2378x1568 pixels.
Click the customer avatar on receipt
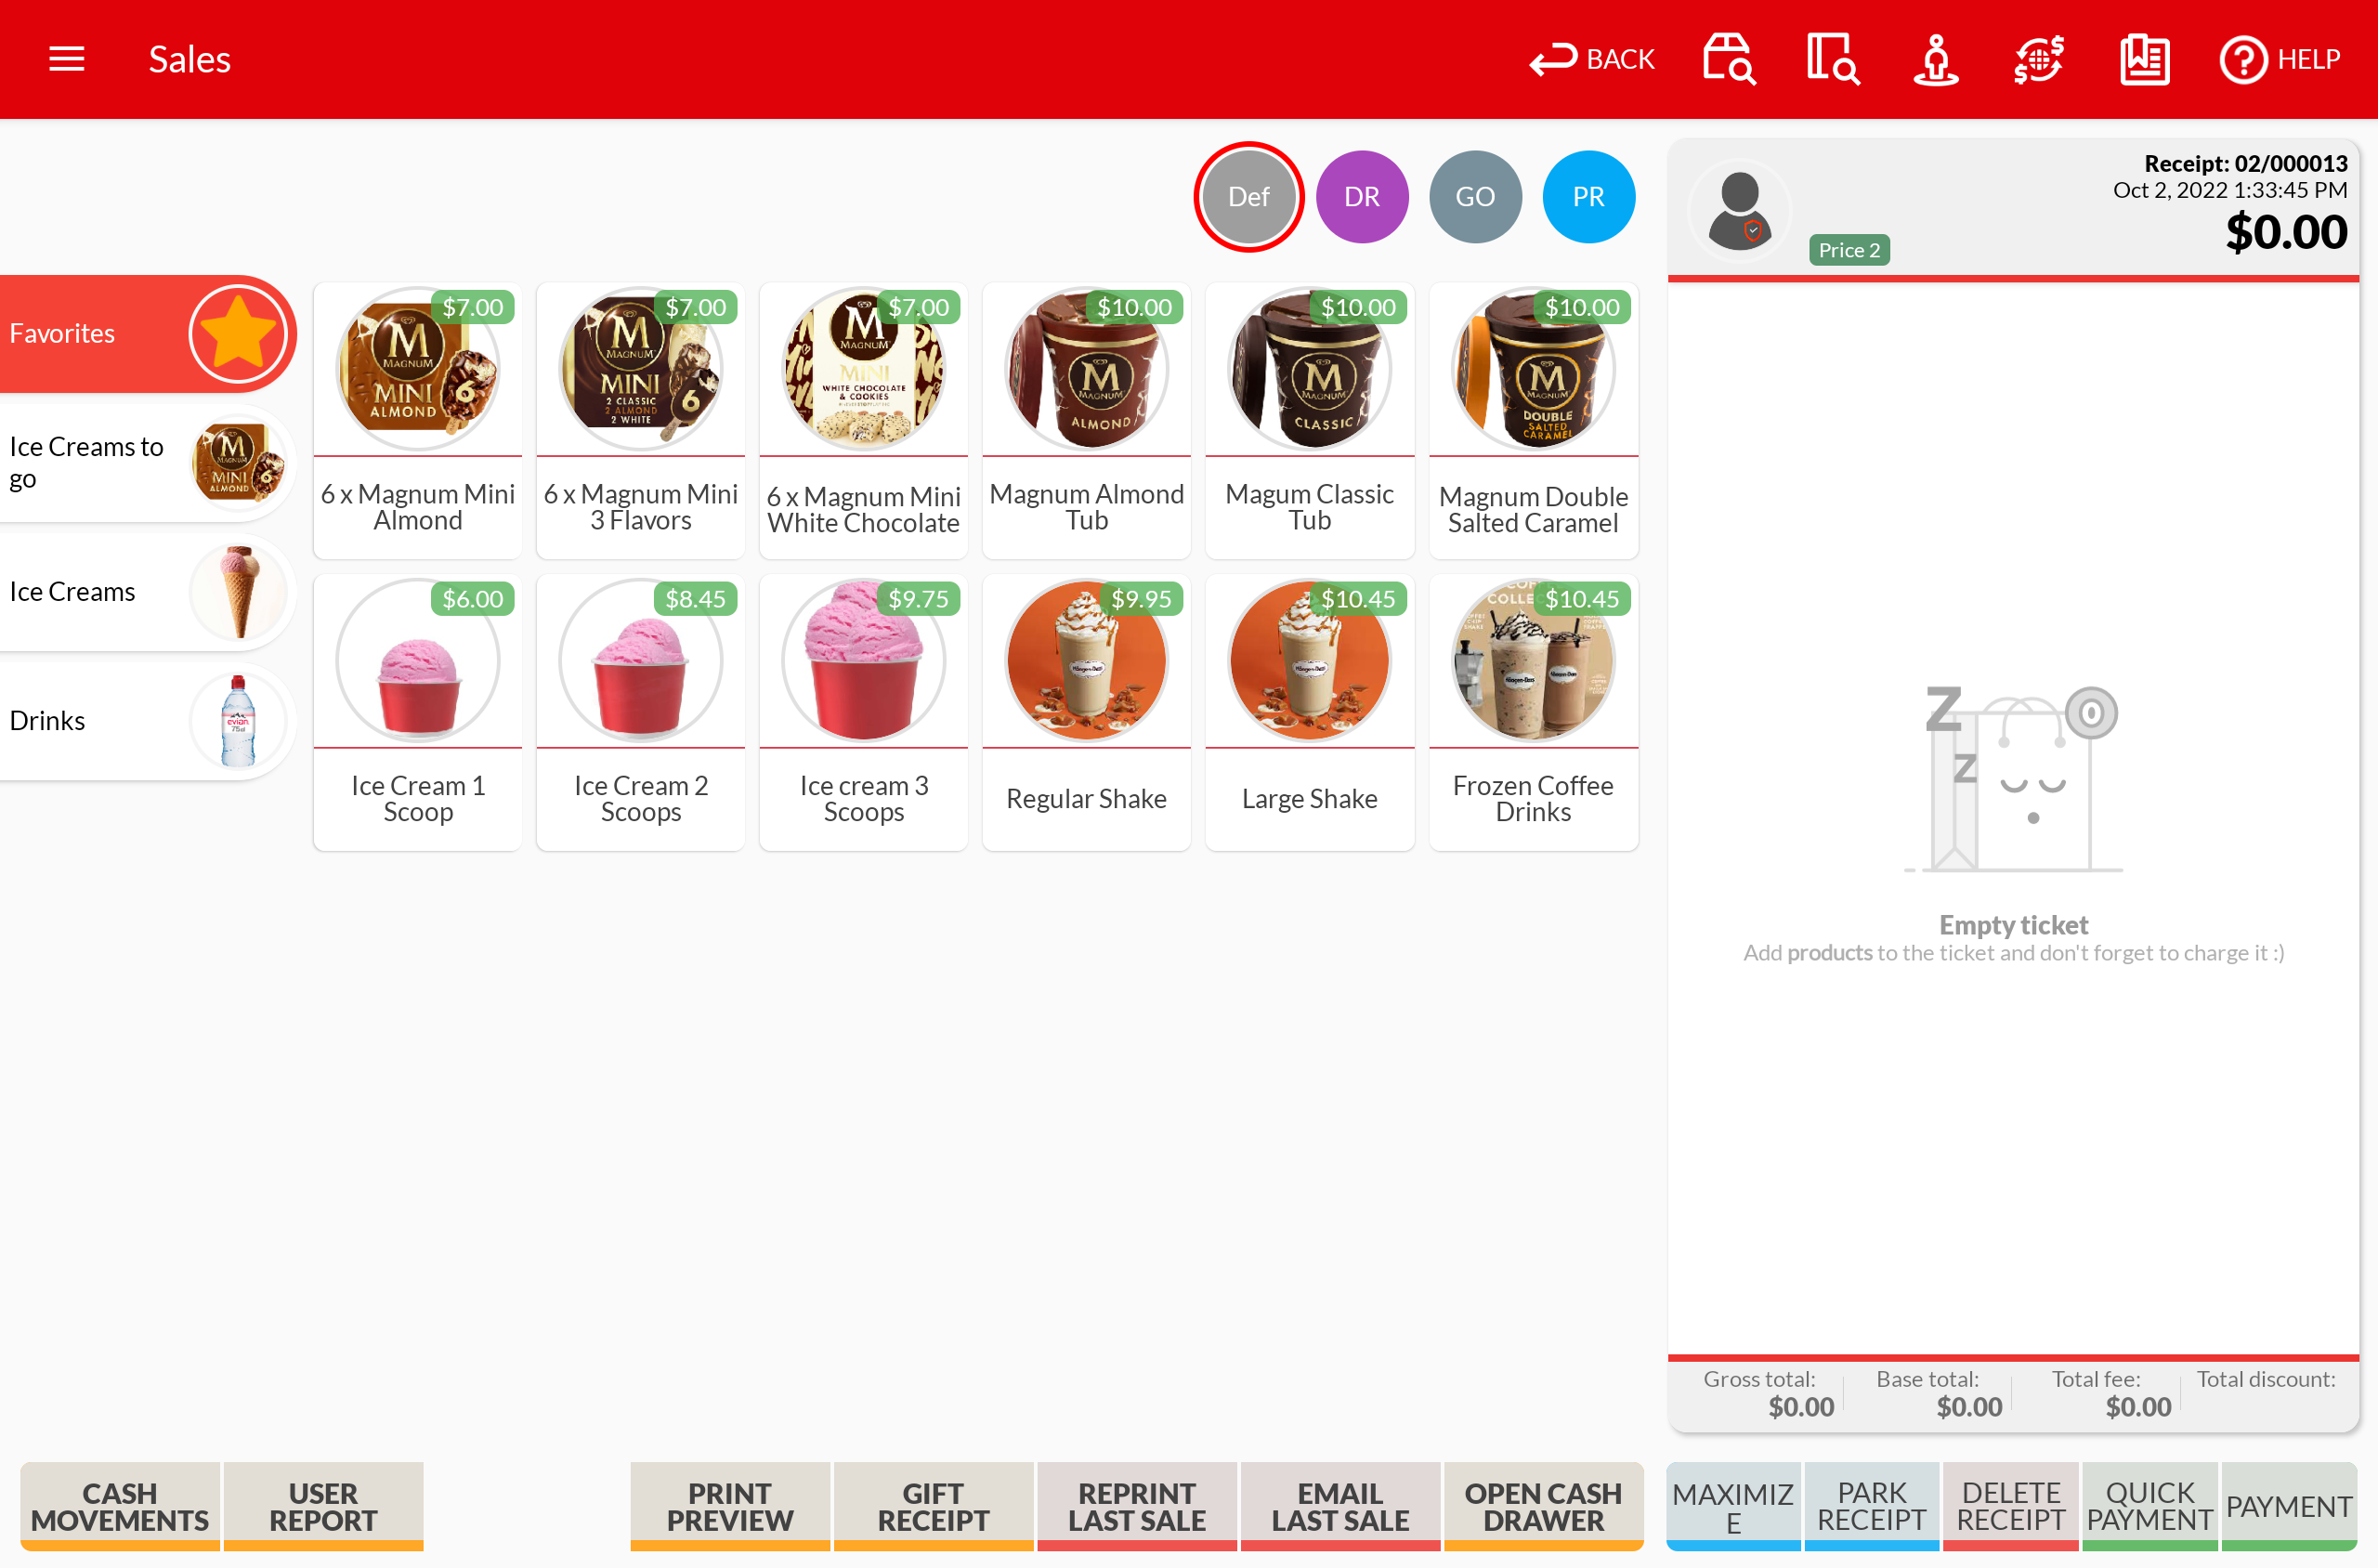coord(1739,211)
